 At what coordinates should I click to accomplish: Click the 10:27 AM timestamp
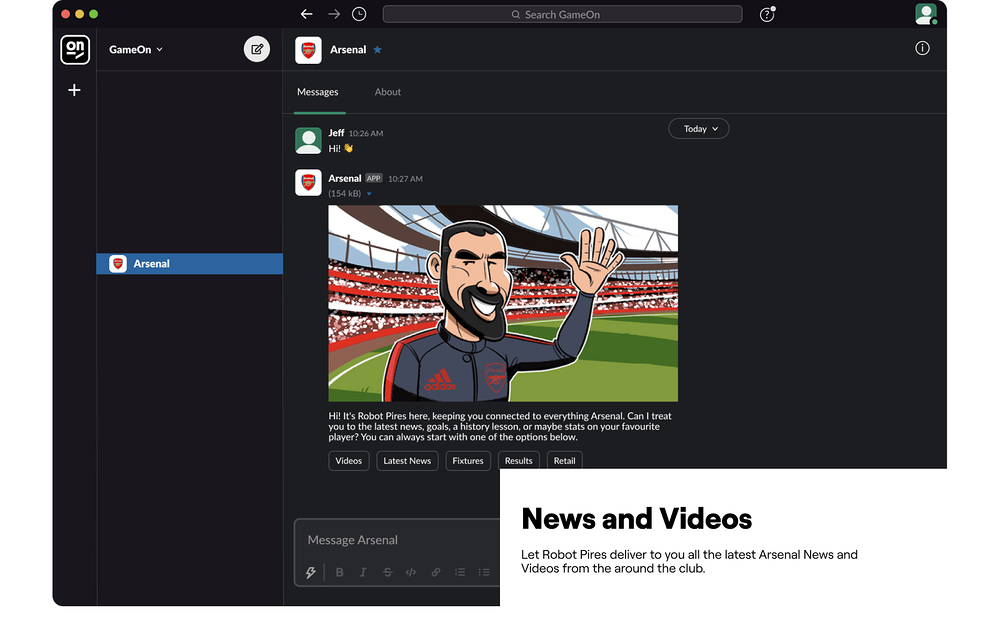406,179
